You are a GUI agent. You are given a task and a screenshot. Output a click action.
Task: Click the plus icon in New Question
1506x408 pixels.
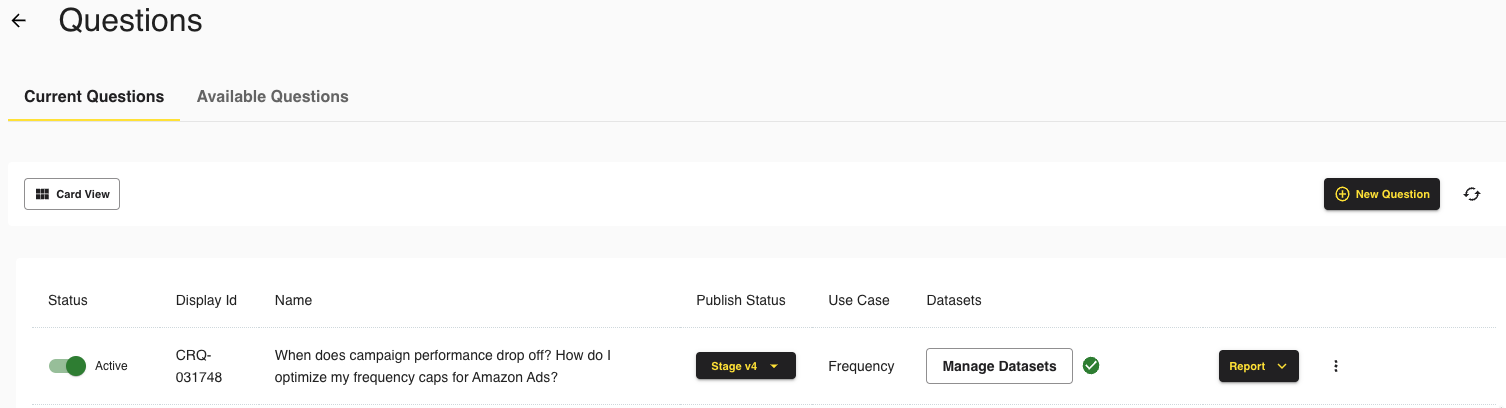coord(1342,194)
